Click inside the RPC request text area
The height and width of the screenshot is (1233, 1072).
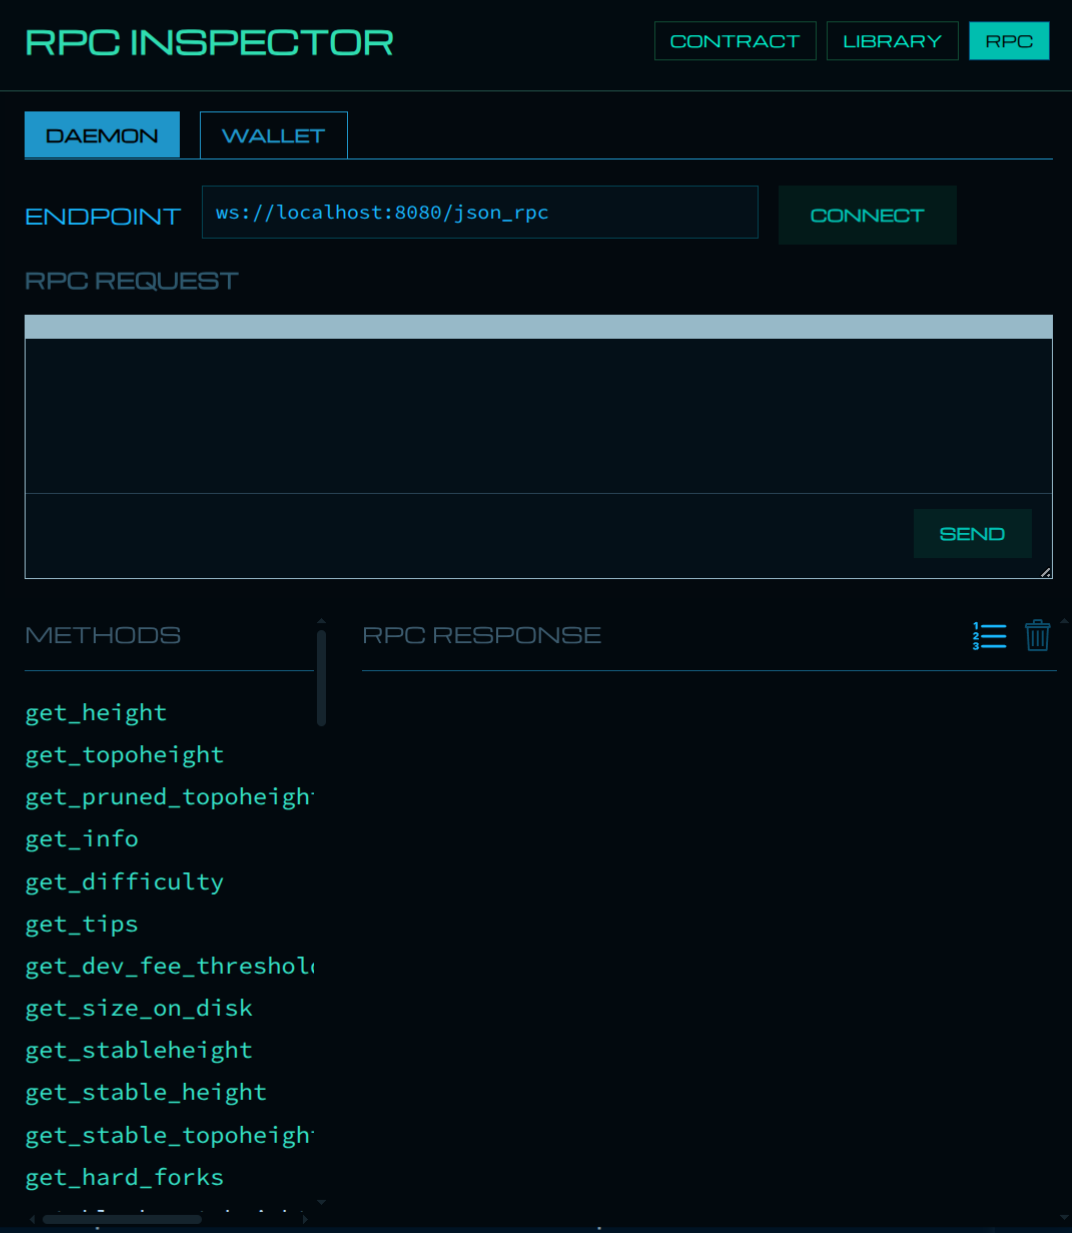(x=538, y=415)
